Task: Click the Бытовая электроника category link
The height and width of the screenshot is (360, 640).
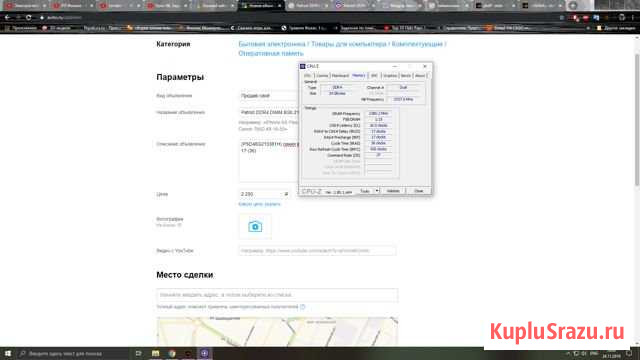Action: (x=272, y=44)
